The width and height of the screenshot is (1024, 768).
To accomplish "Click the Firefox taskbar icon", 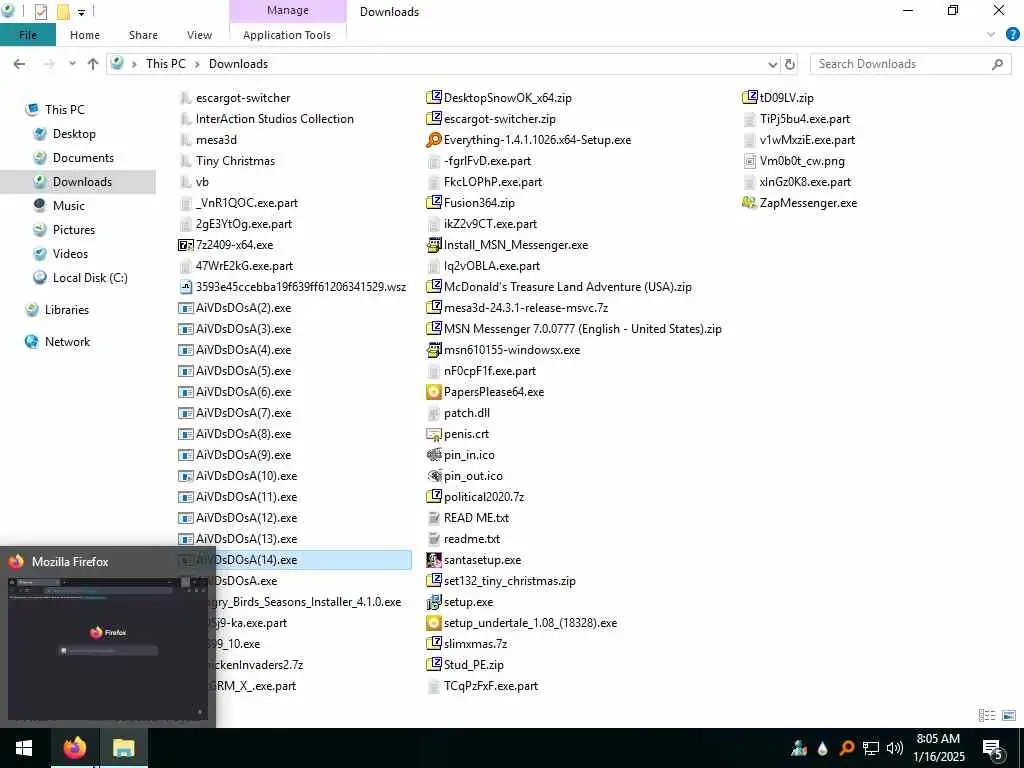I will 75,748.
